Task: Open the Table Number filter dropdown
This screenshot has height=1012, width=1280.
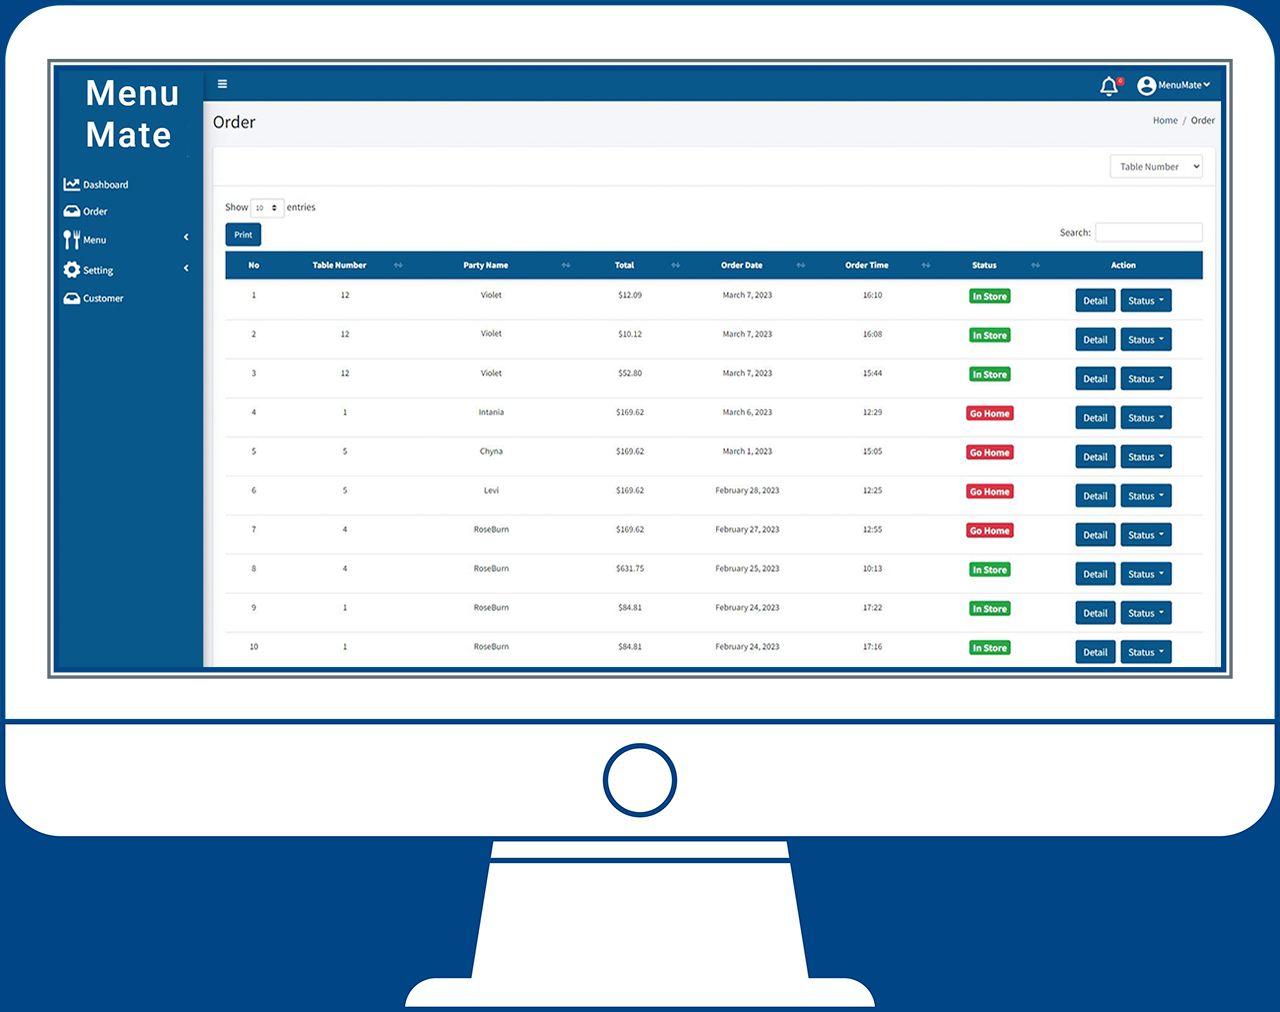Action: (1156, 167)
